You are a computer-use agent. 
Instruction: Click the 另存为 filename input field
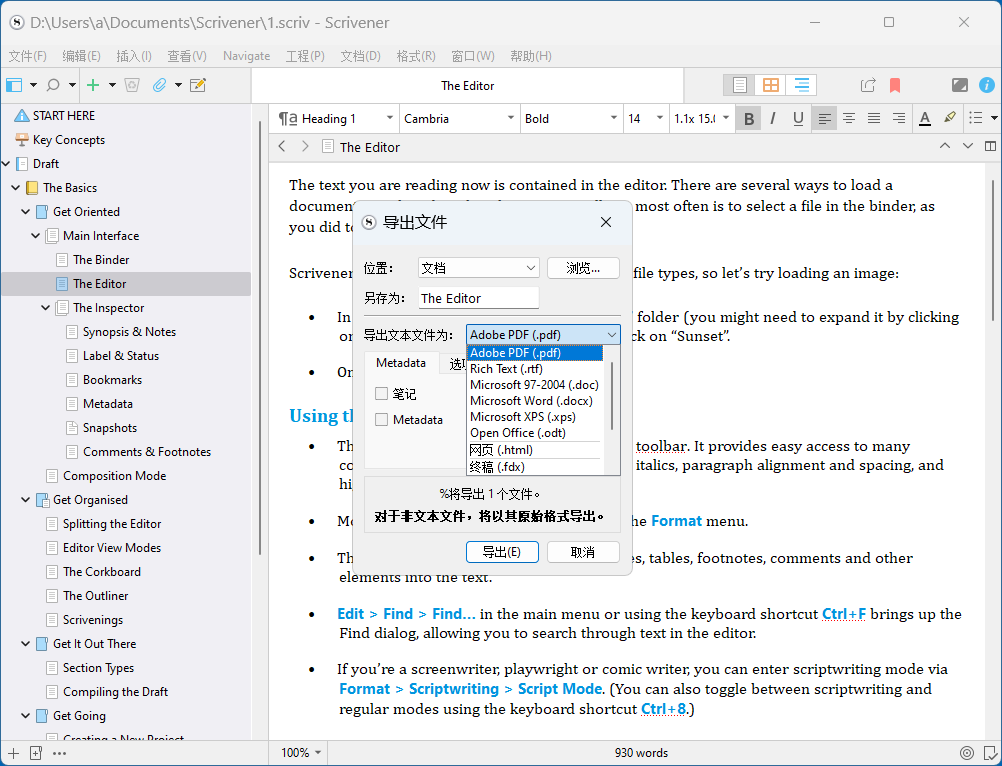click(x=479, y=298)
